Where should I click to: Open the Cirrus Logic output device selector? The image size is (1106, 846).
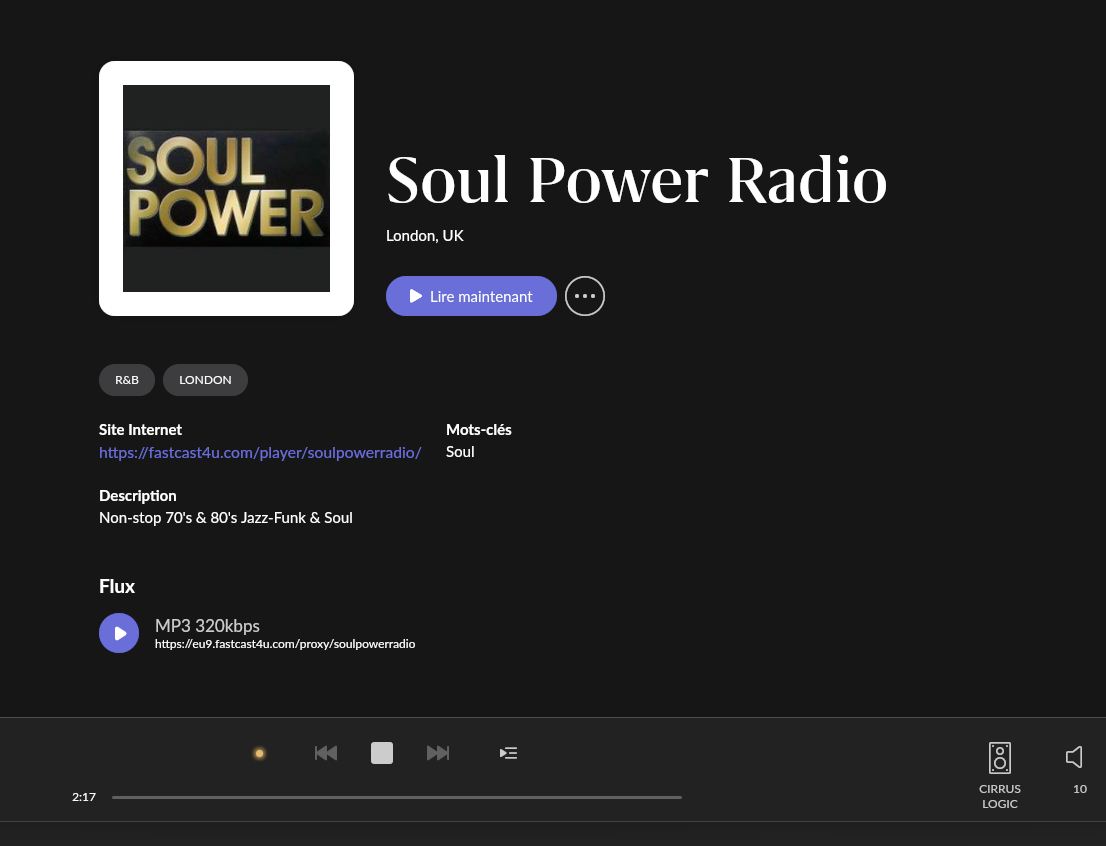tap(999, 759)
